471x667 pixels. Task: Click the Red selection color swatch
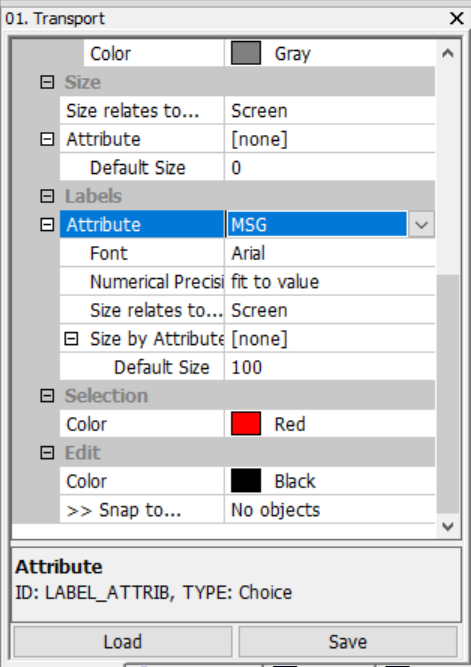(246, 424)
